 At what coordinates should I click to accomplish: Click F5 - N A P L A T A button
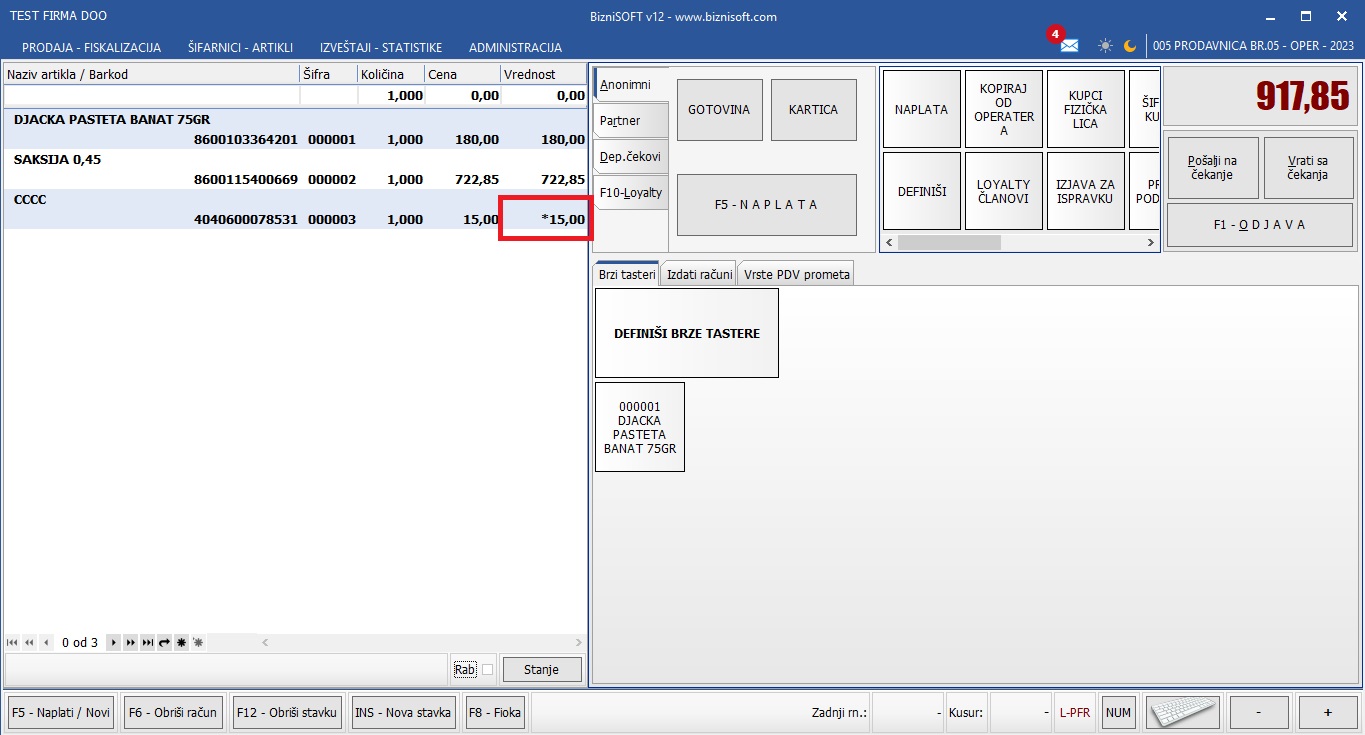click(x=767, y=205)
